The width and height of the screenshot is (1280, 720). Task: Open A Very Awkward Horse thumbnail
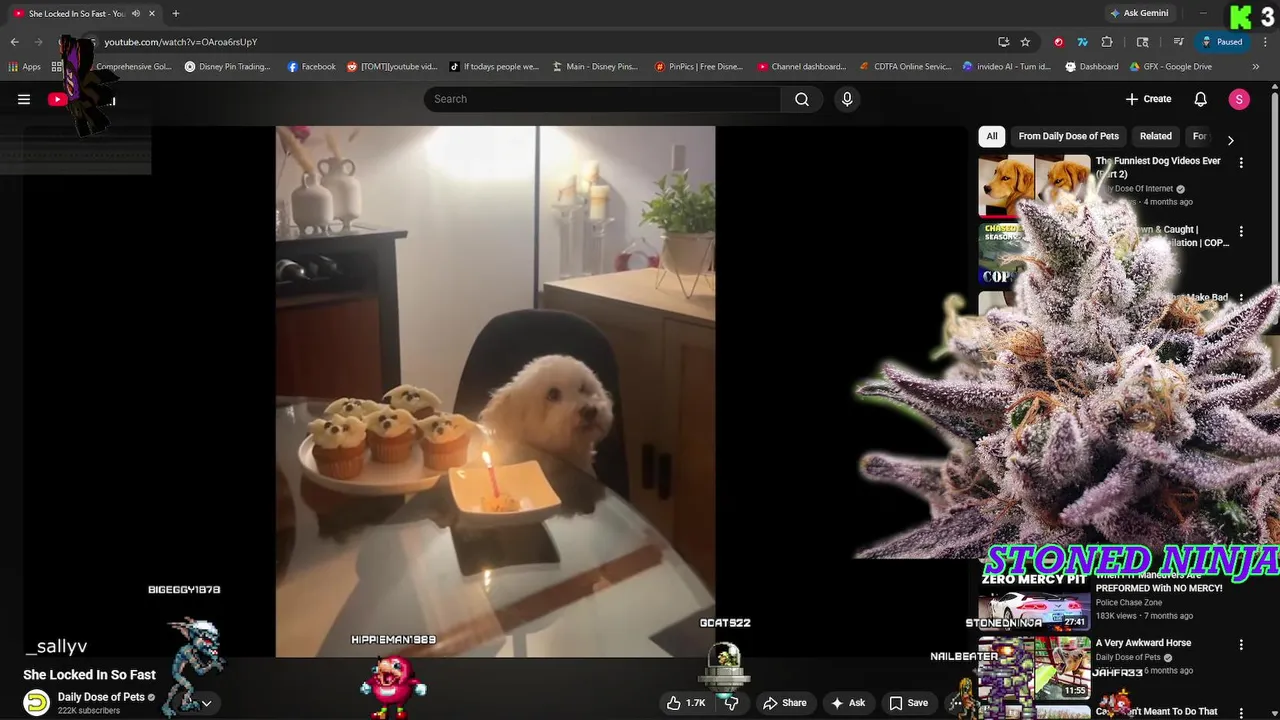click(1033, 668)
